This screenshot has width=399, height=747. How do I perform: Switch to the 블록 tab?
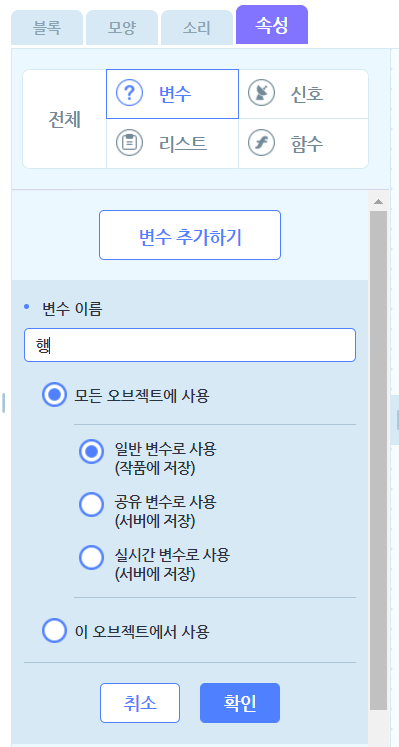tap(47, 28)
